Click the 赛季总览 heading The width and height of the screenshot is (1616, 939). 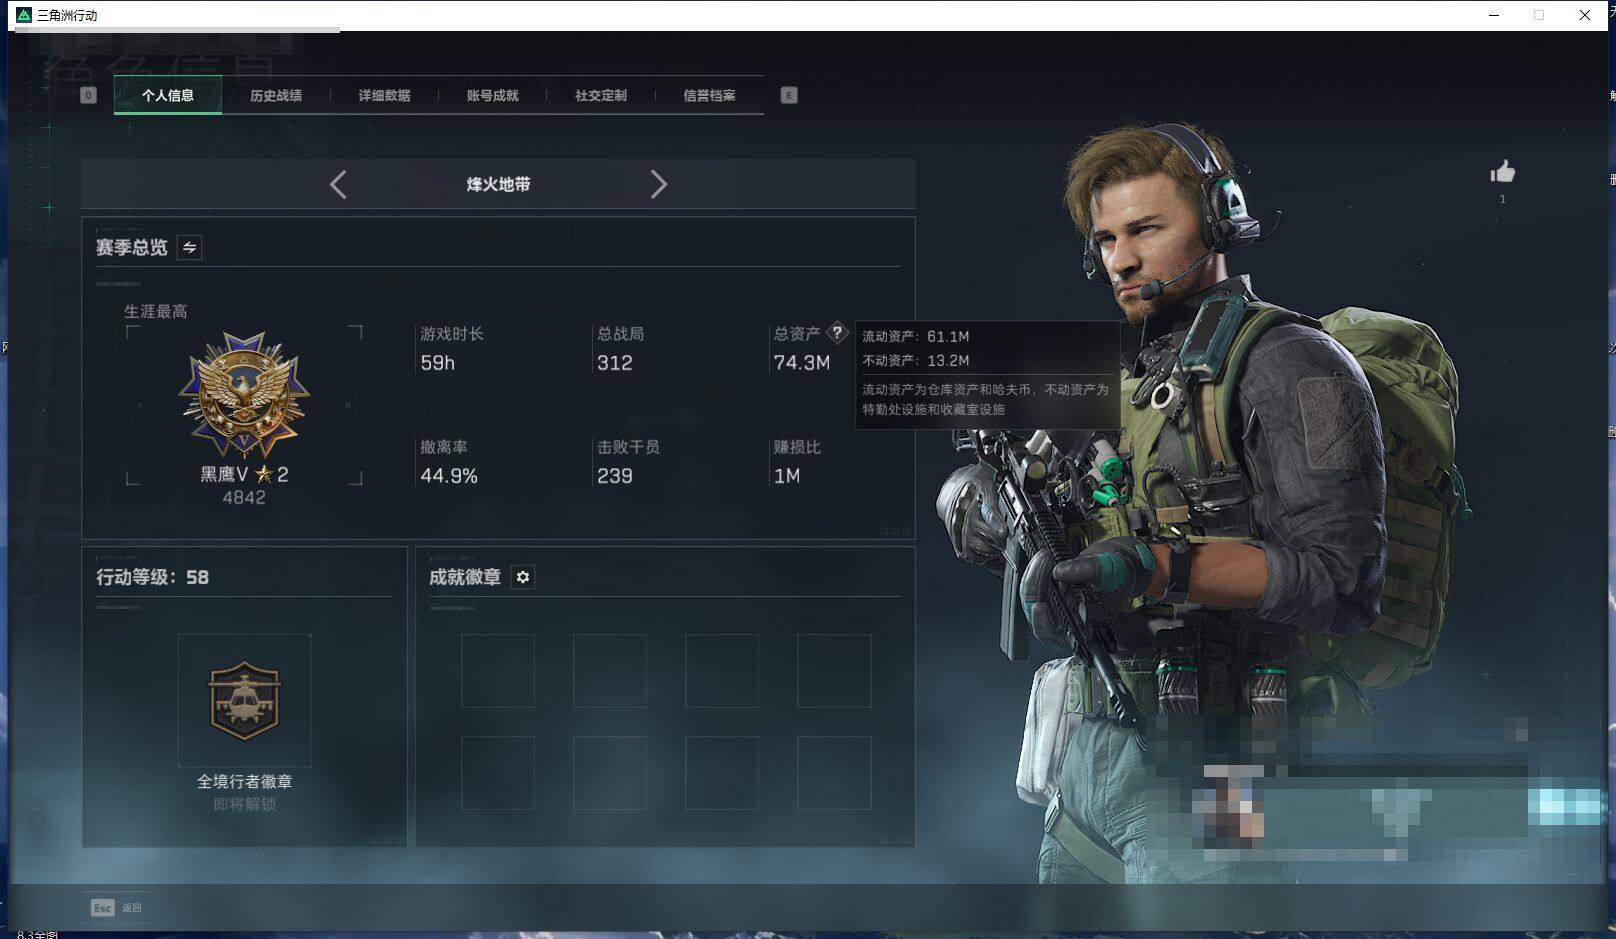coord(131,247)
